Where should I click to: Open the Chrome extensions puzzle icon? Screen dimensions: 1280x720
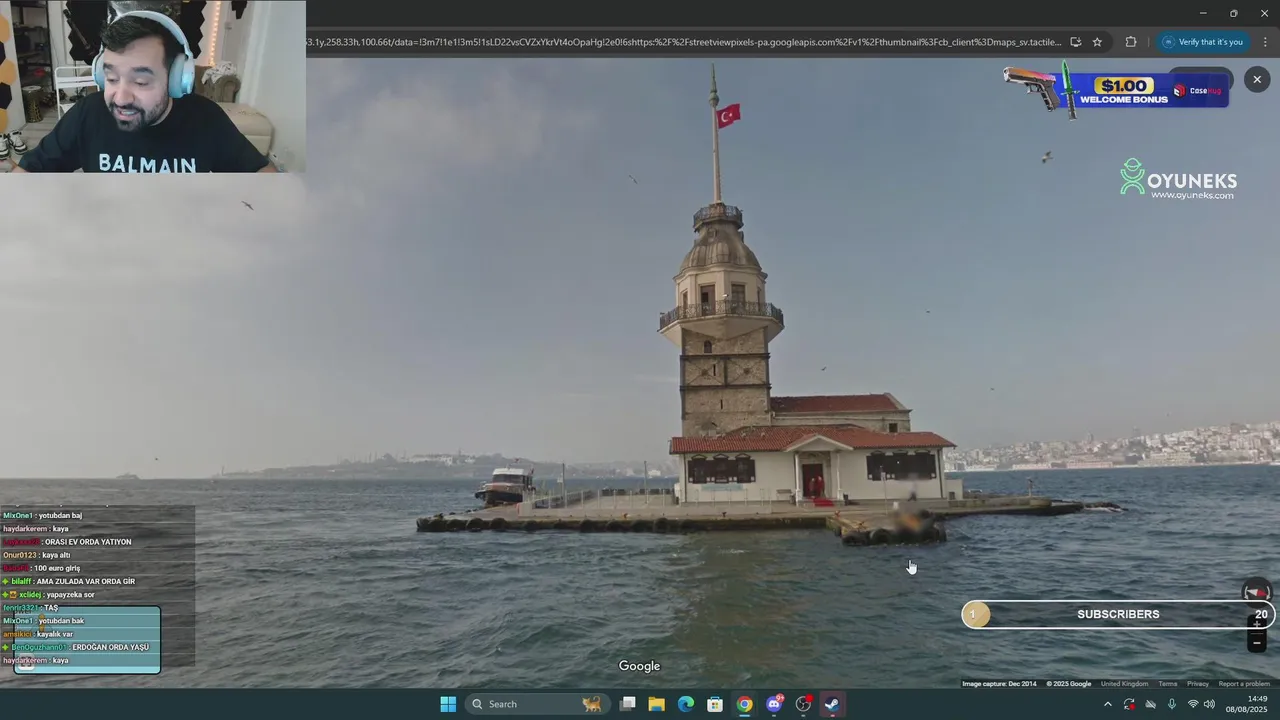pos(1131,42)
